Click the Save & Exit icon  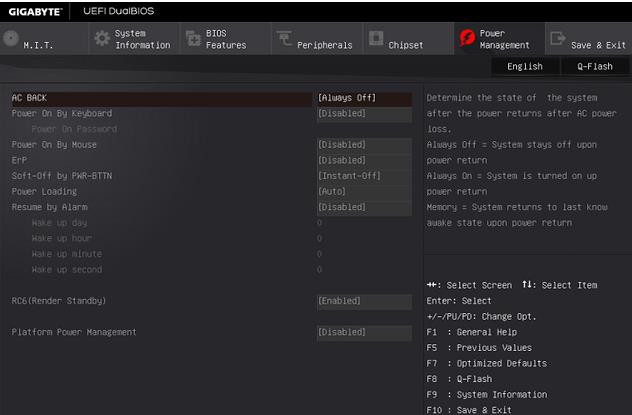pyautogui.click(x=557, y=39)
